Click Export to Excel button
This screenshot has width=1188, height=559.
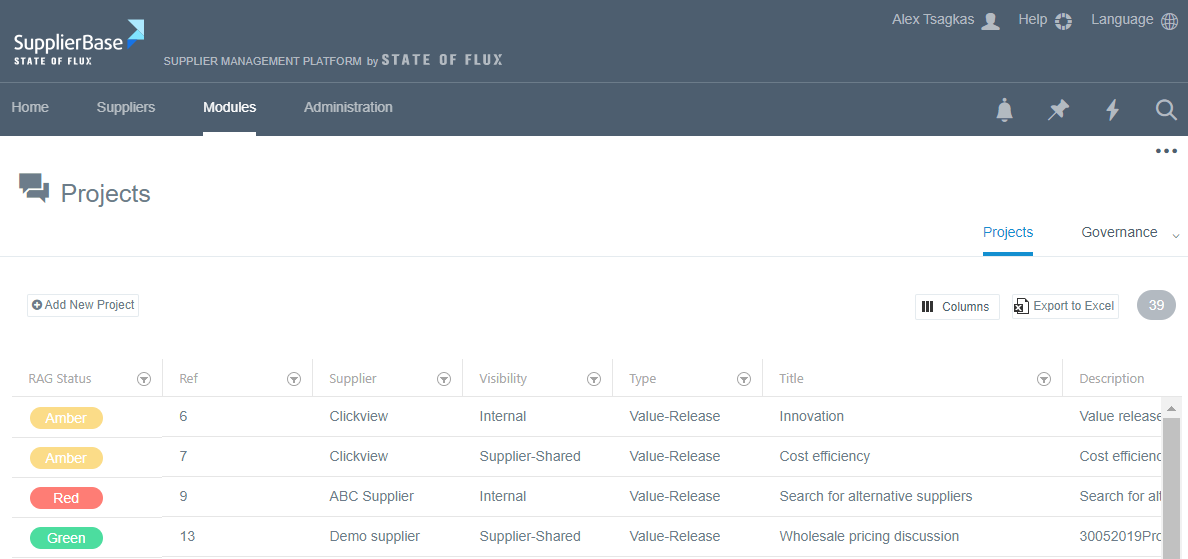click(1064, 306)
